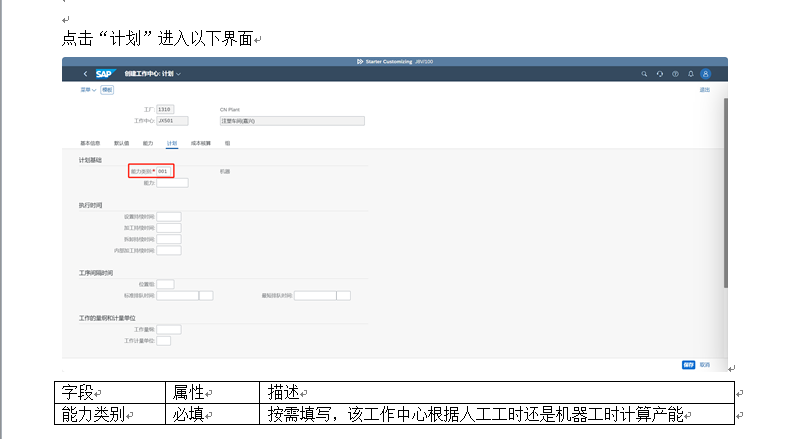Select the 能力 tab
788x439 pixels.
tap(148, 143)
